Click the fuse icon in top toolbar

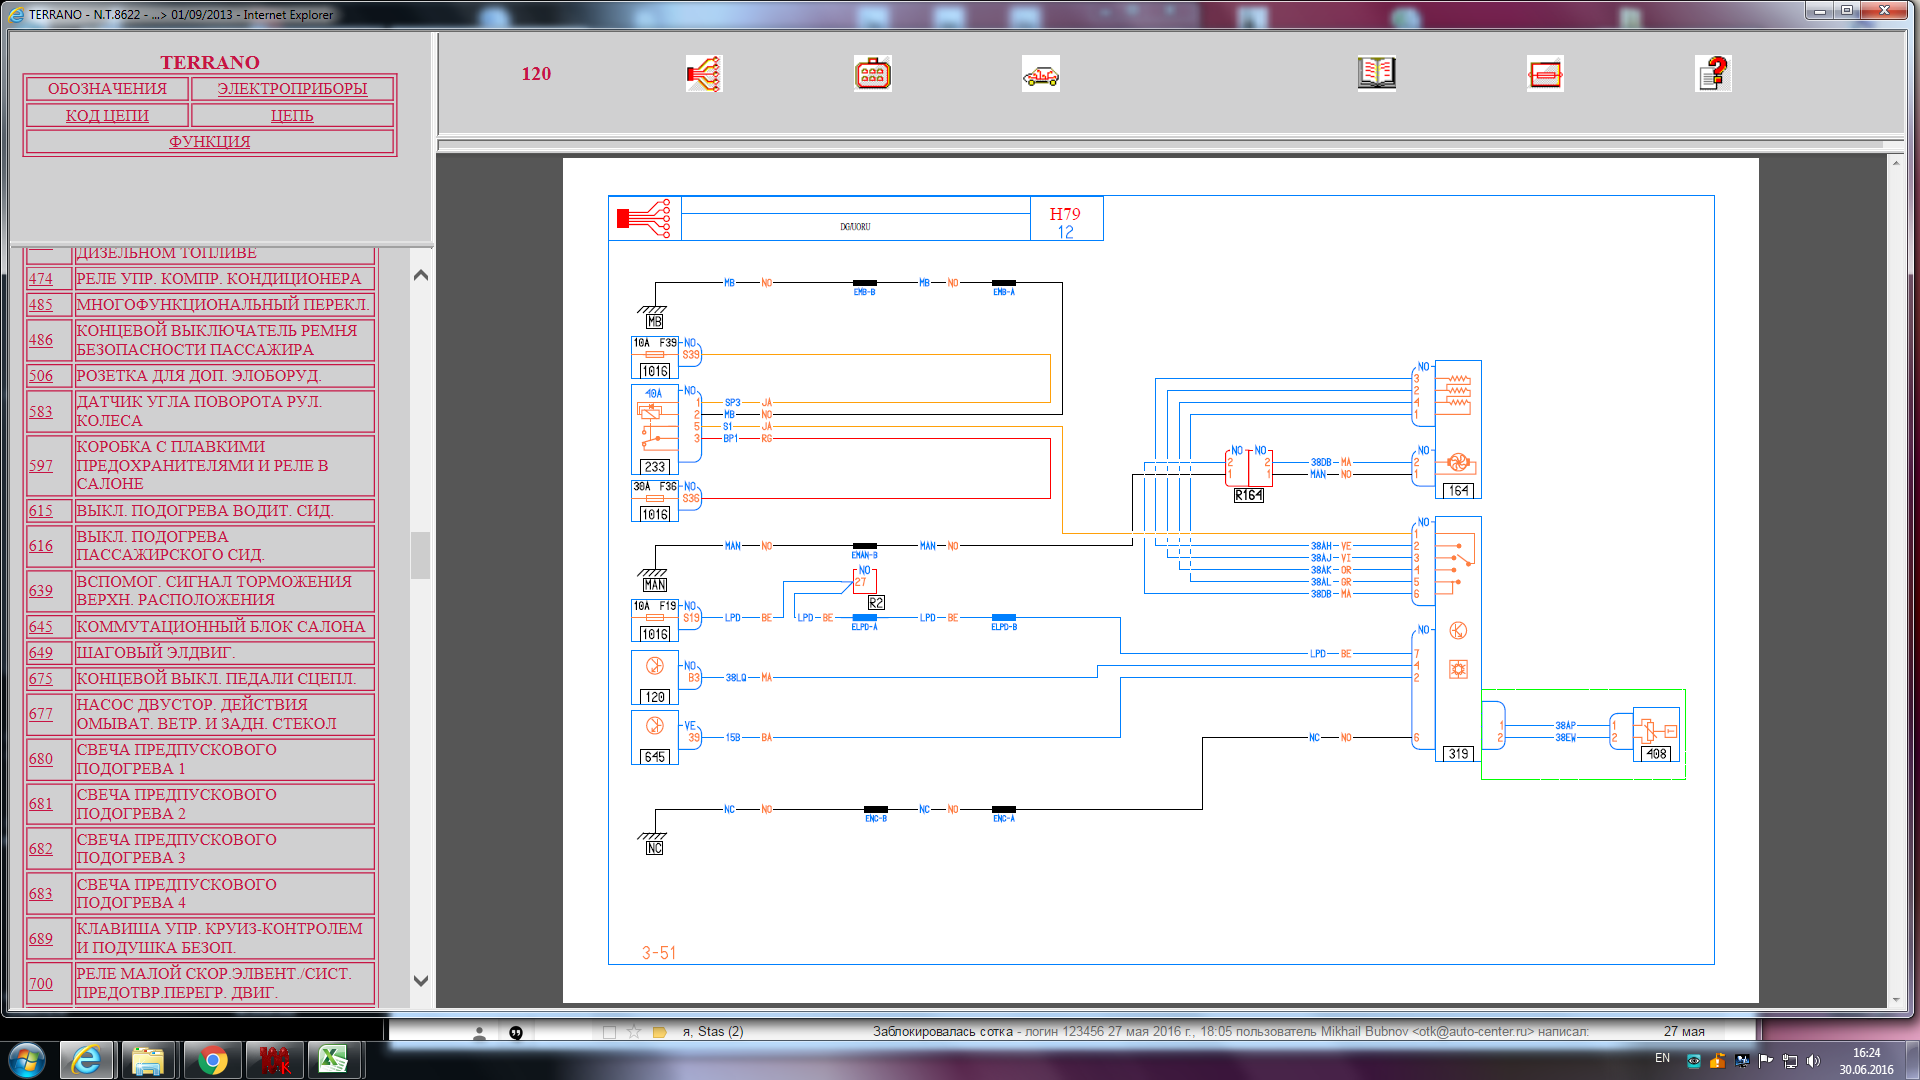(x=1545, y=74)
